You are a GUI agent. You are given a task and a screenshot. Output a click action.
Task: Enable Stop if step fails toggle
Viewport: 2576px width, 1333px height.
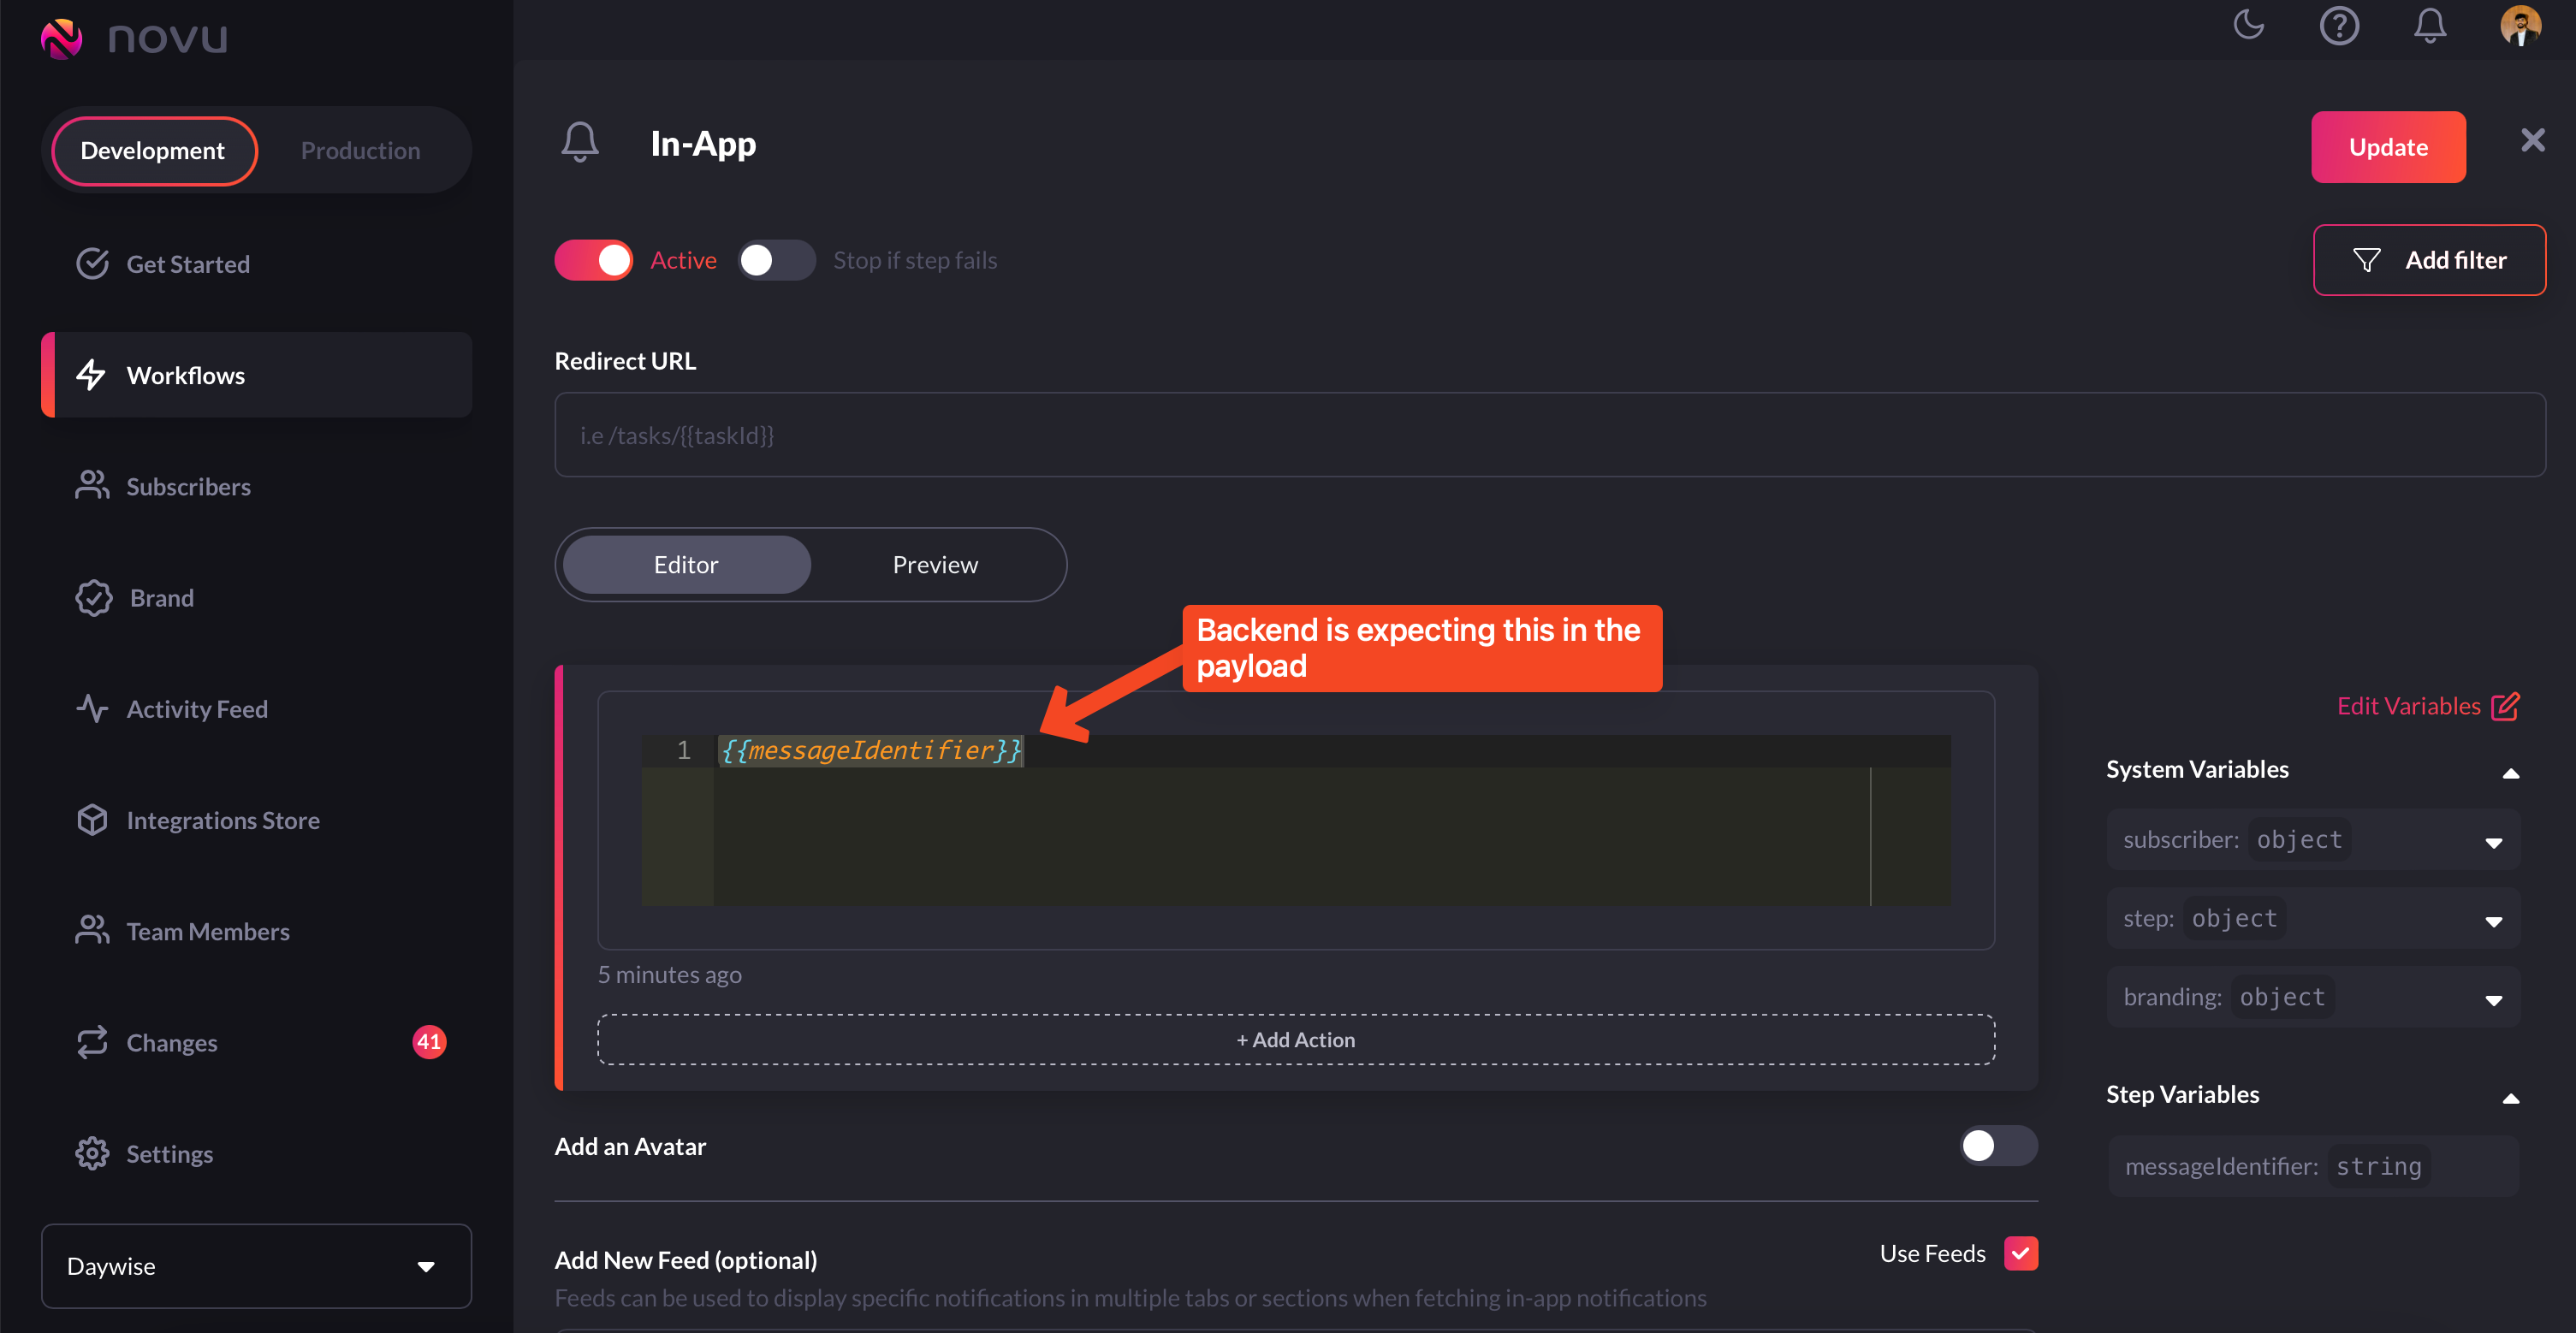776,260
